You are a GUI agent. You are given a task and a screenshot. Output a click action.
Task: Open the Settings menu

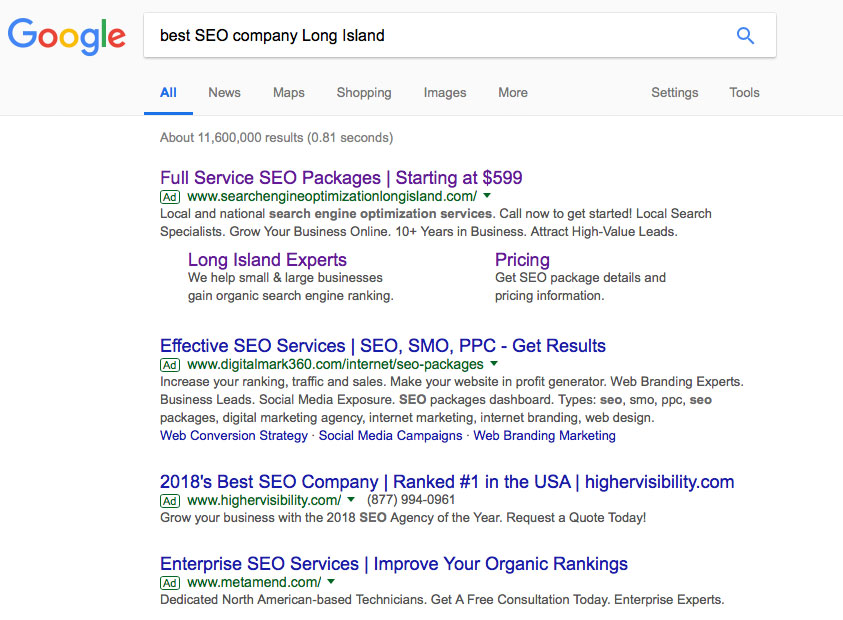click(674, 92)
